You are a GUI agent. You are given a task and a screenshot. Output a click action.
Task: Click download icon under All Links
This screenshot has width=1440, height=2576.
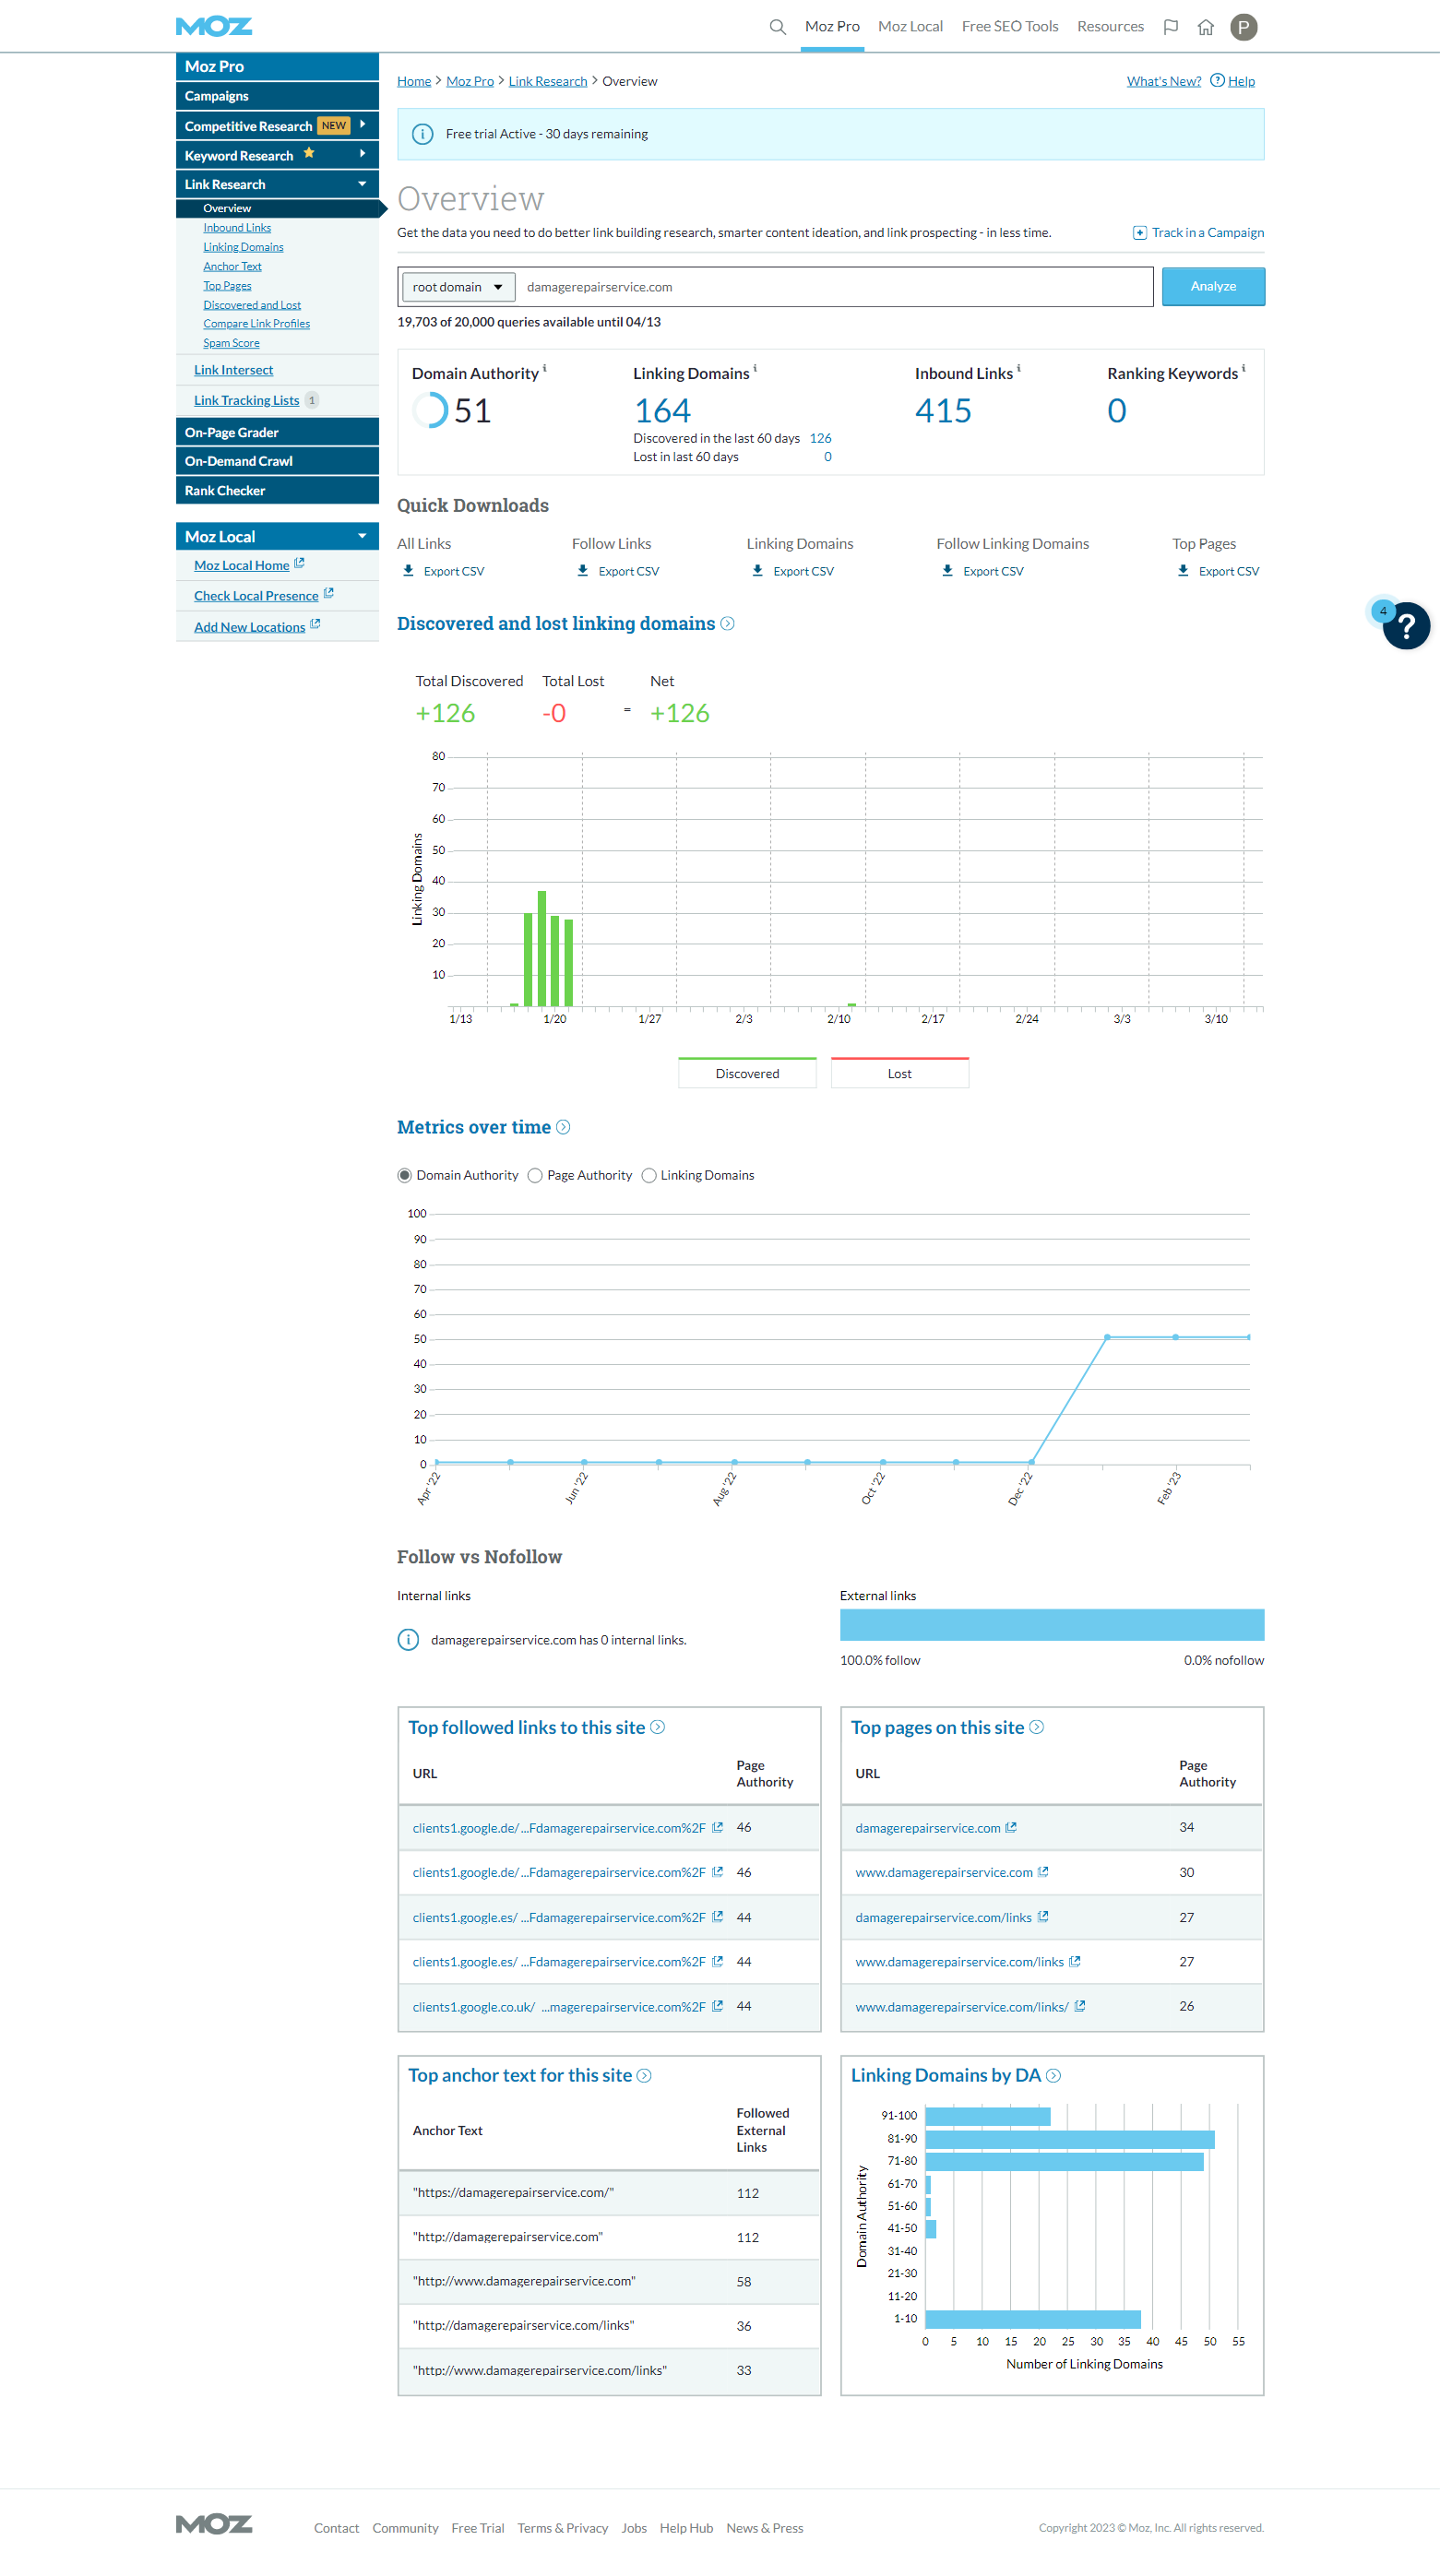click(408, 571)
